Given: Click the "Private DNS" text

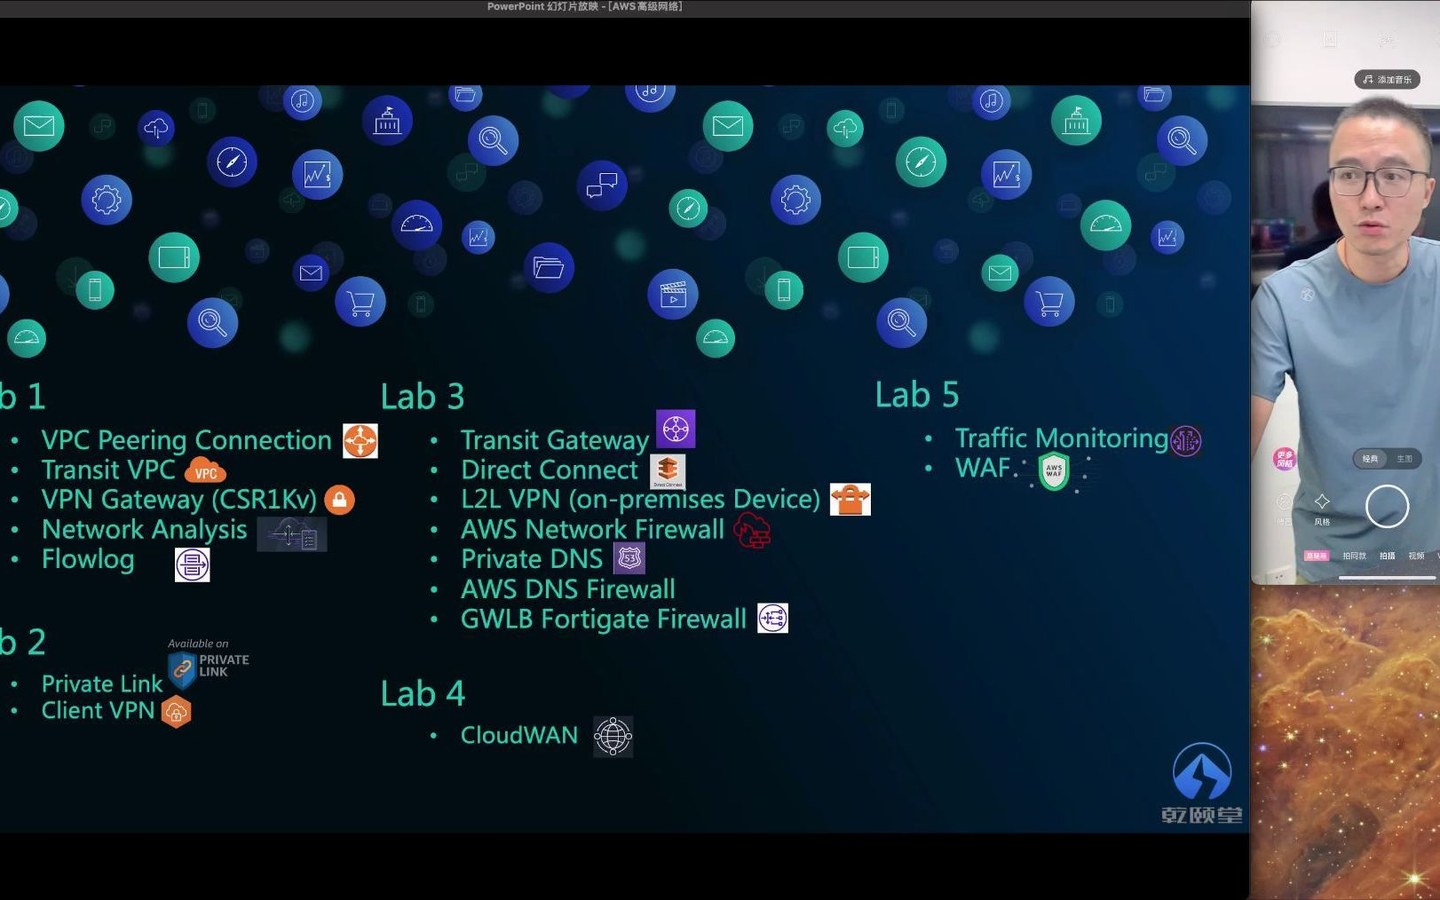Looking at the screenshot, I should 532,559.
